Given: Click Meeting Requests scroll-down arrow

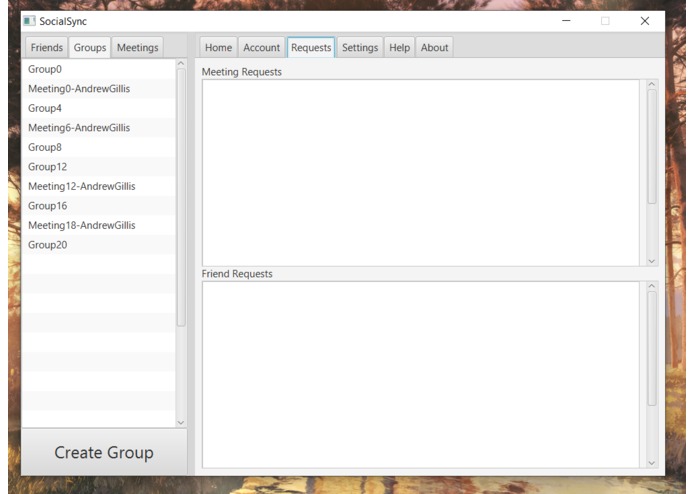Looking at the screenshot, I should click(x=652, y=261).
